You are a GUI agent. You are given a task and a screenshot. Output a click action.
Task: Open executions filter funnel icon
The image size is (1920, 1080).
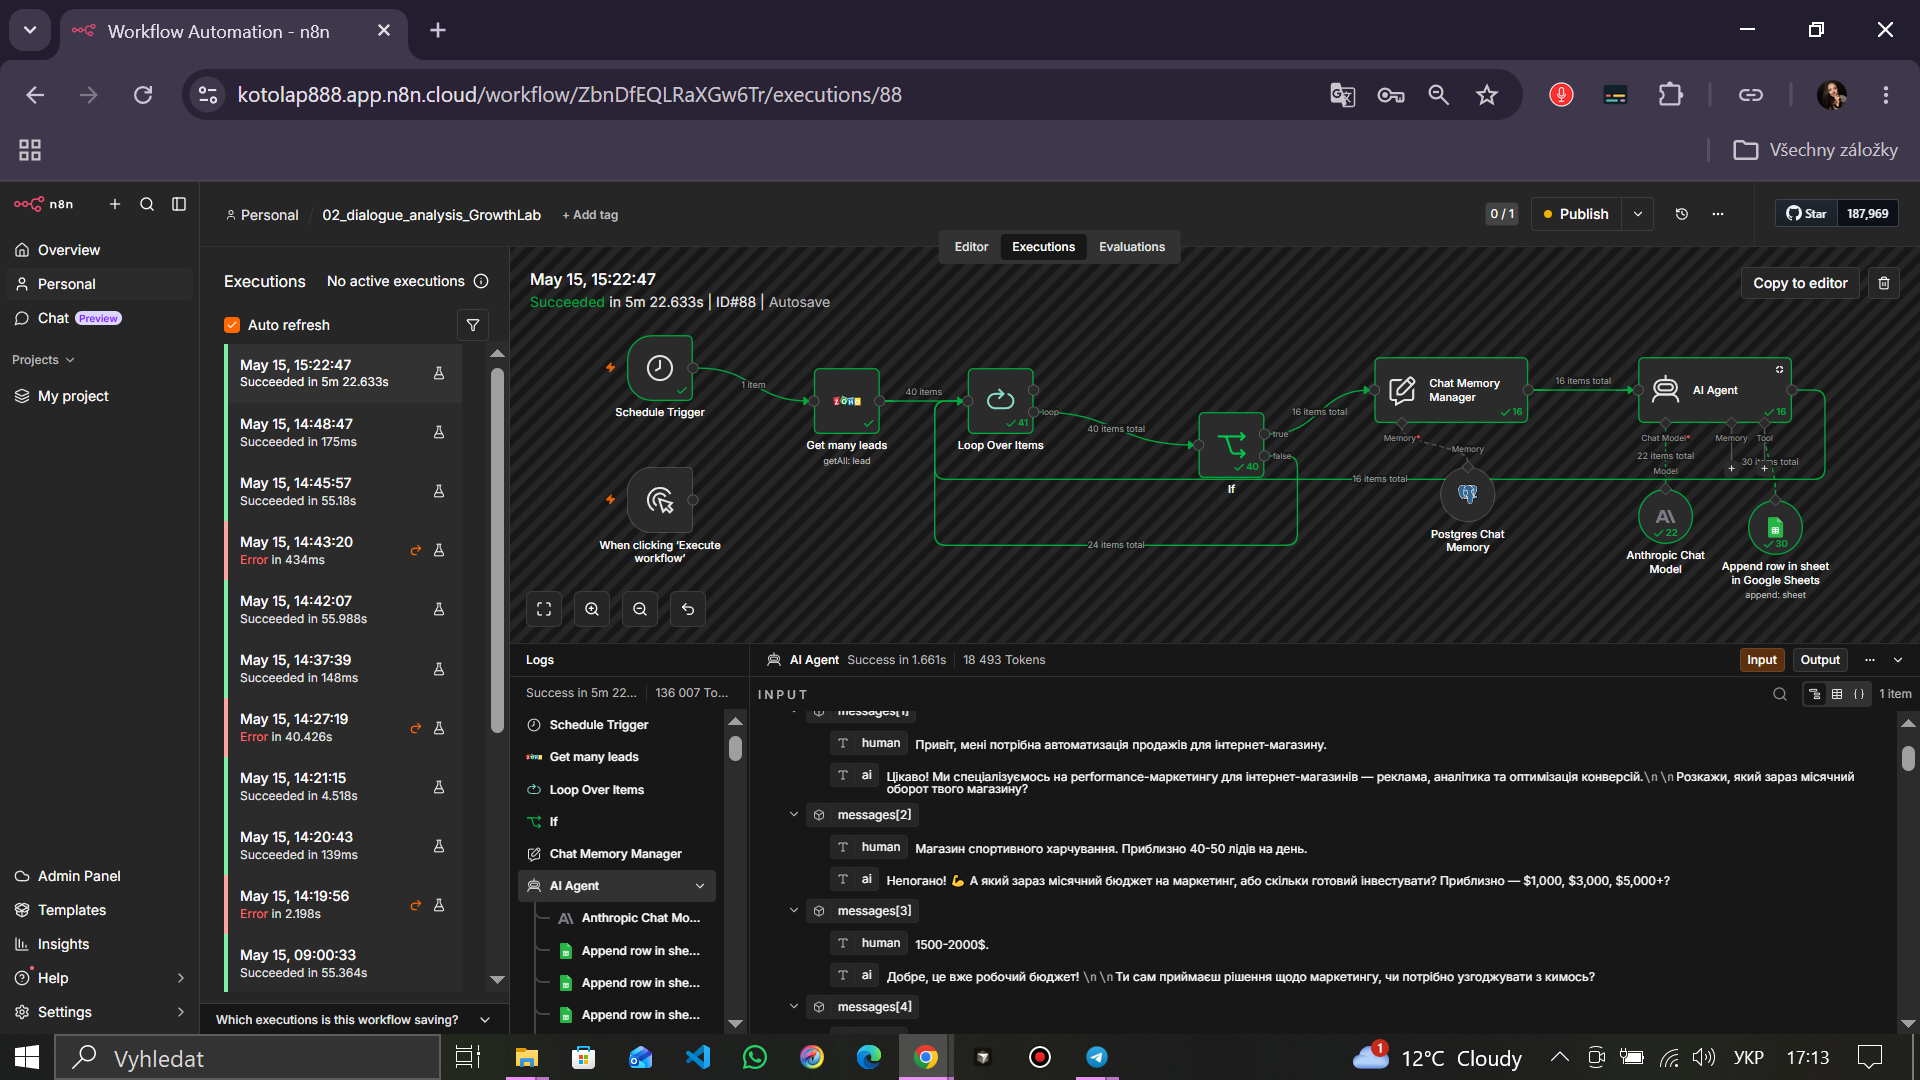pos(473,325)
